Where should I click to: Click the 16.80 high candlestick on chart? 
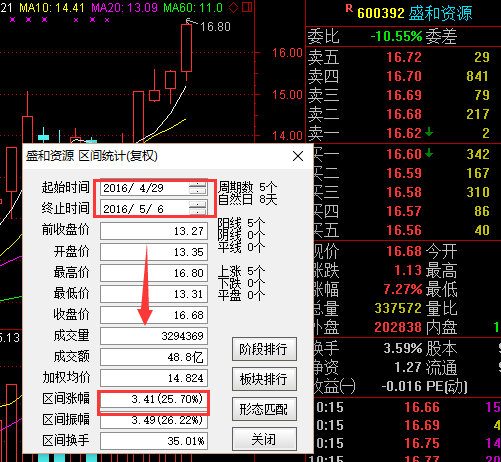(186, 48)
